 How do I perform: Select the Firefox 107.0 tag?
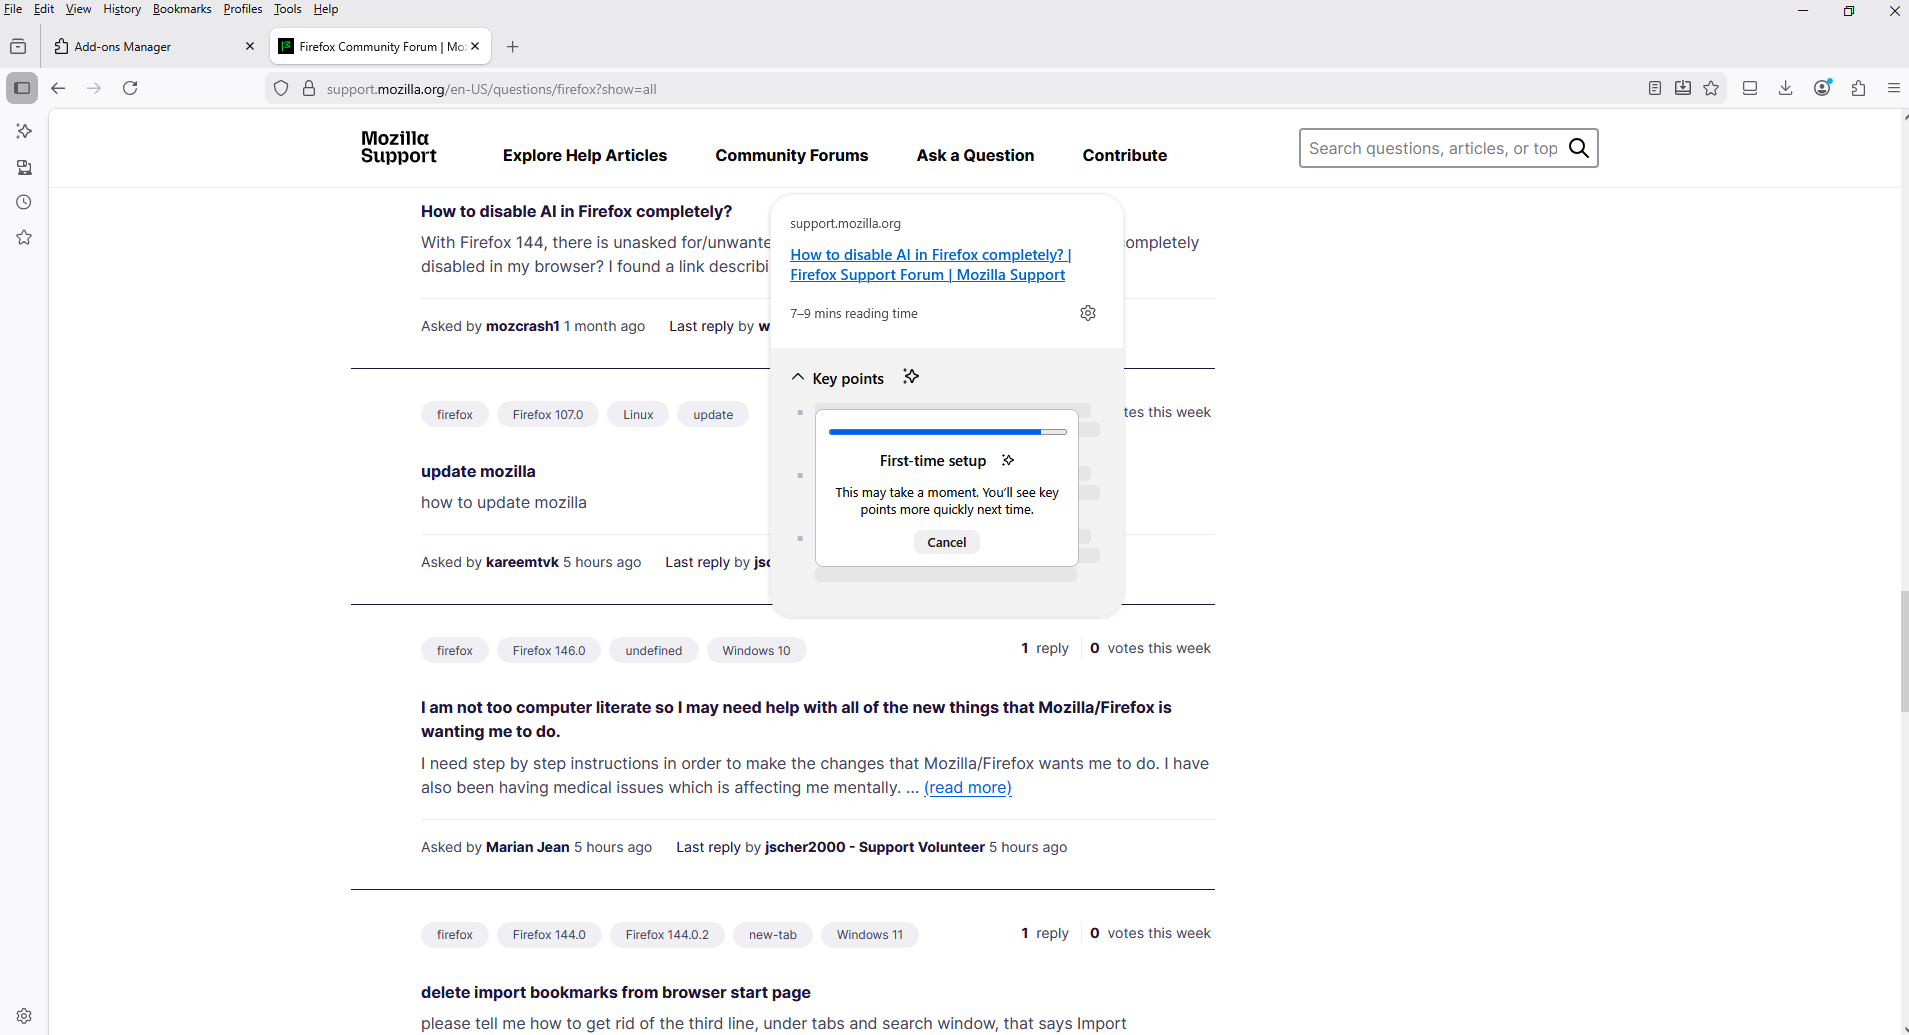548,415
